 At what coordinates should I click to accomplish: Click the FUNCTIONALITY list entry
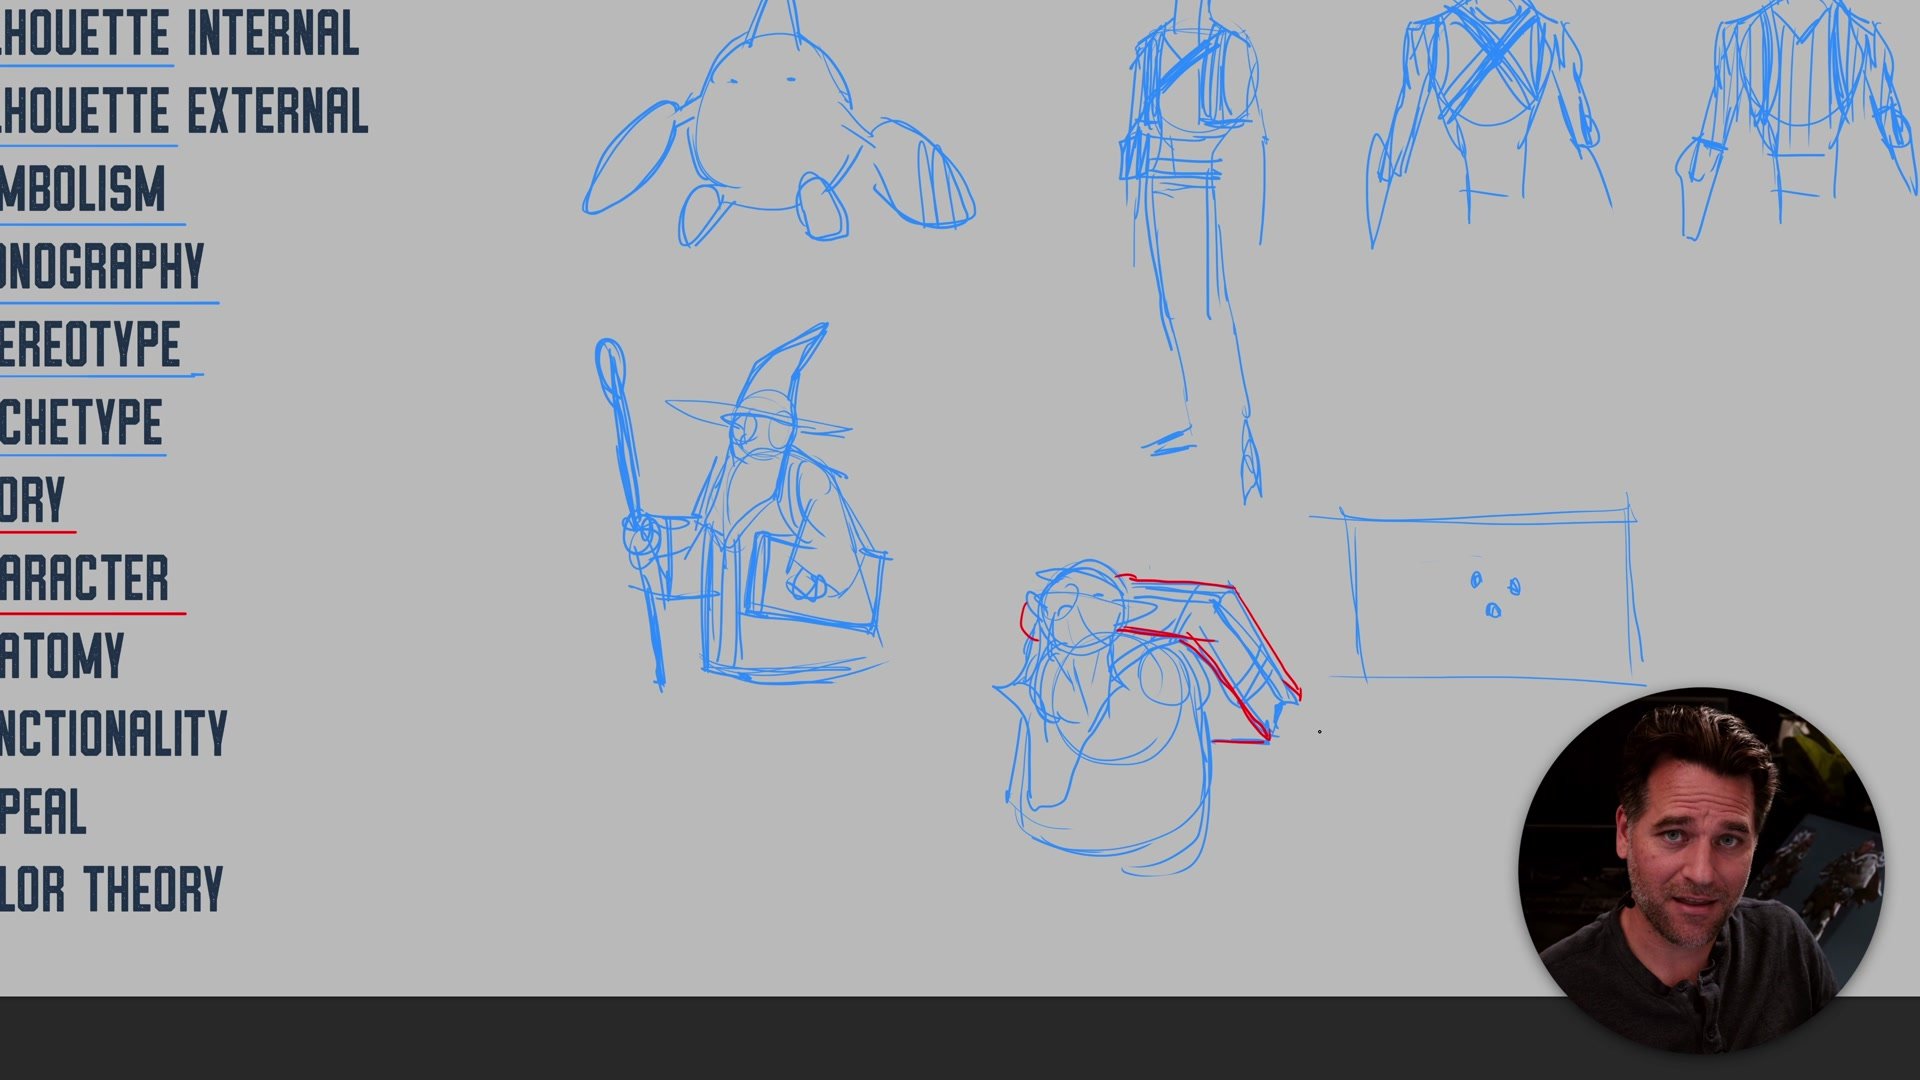coord(113,735)
